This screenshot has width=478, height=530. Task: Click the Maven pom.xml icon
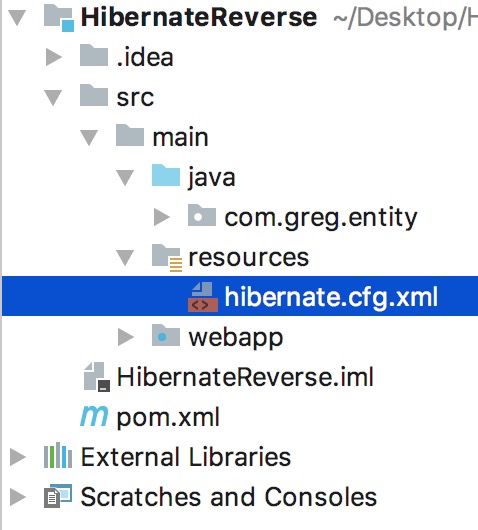(x=94, y=416)
